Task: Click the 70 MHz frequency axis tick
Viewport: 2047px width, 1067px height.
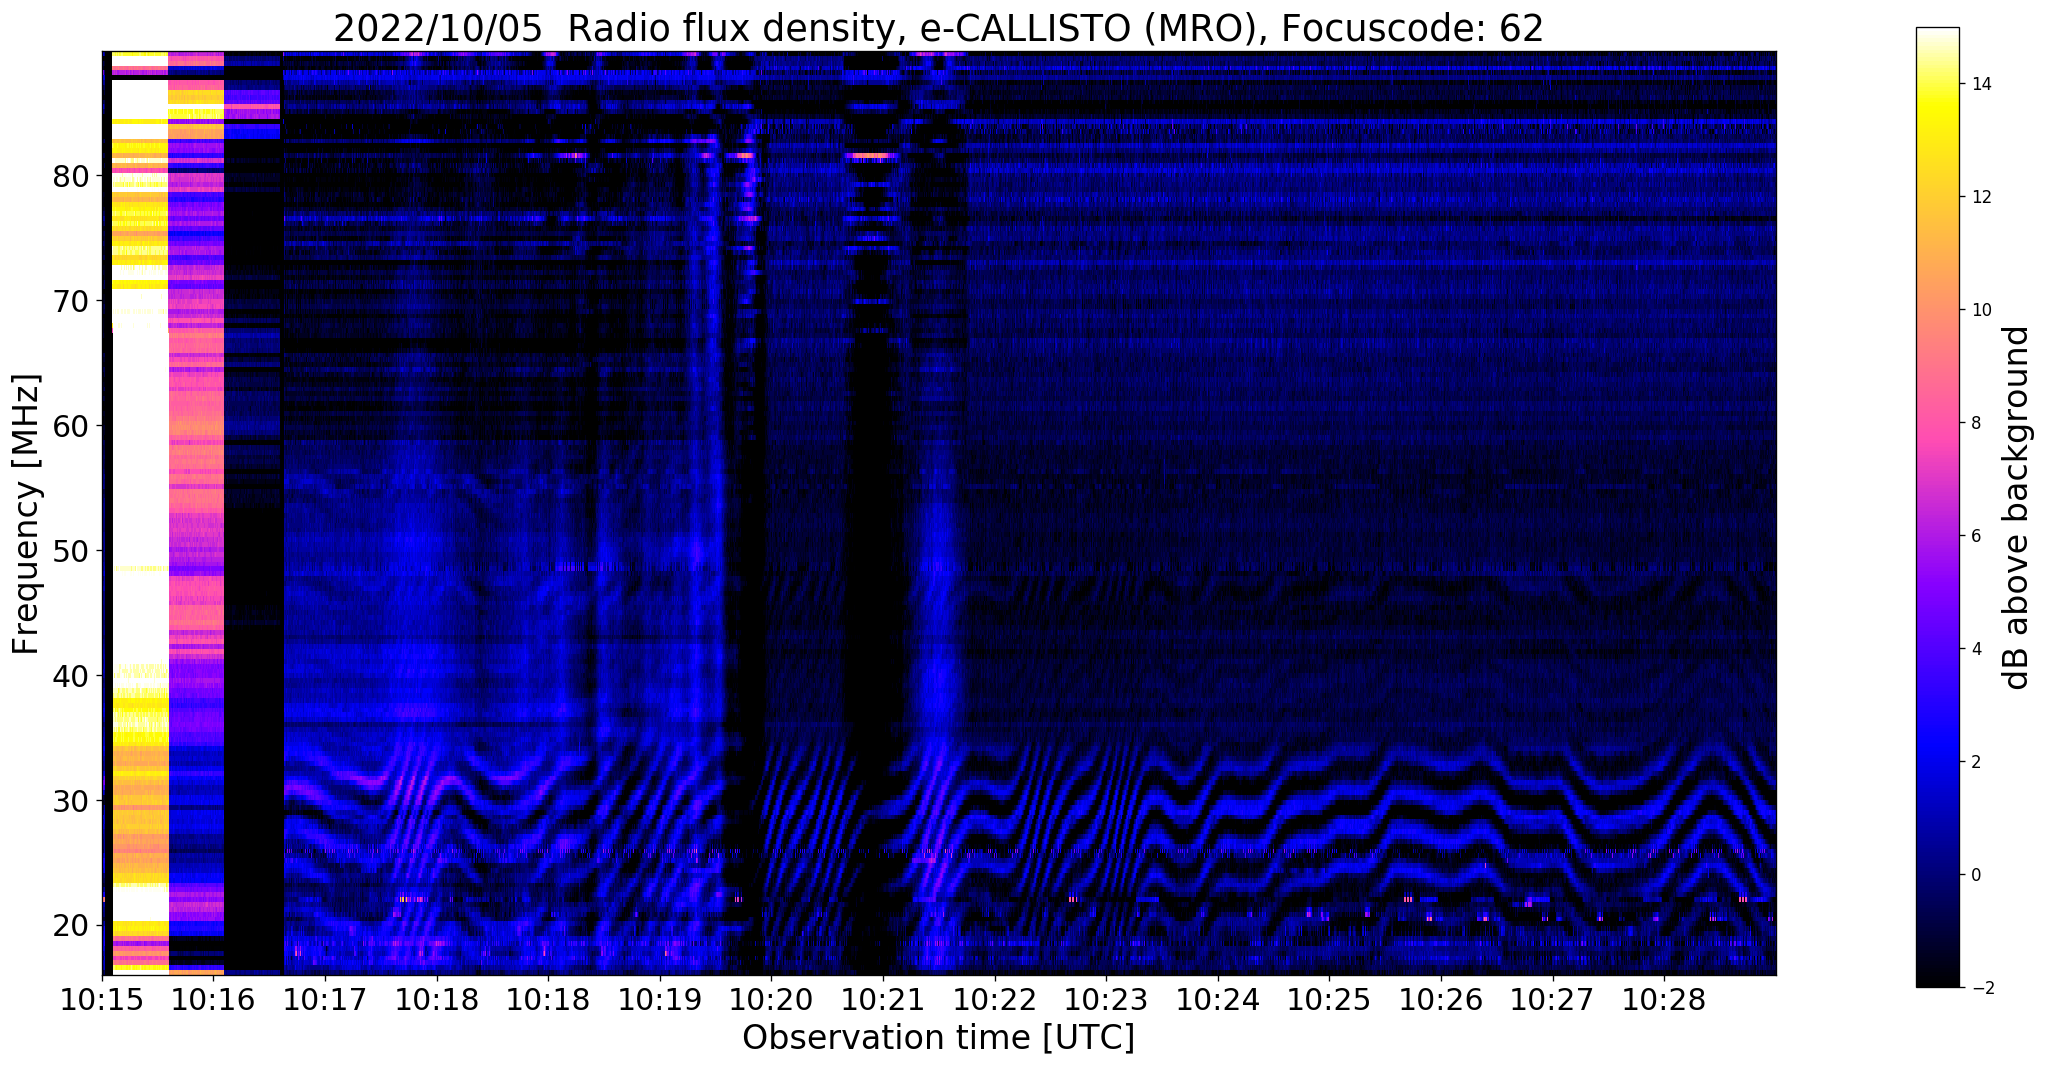Action: [71, 300]
